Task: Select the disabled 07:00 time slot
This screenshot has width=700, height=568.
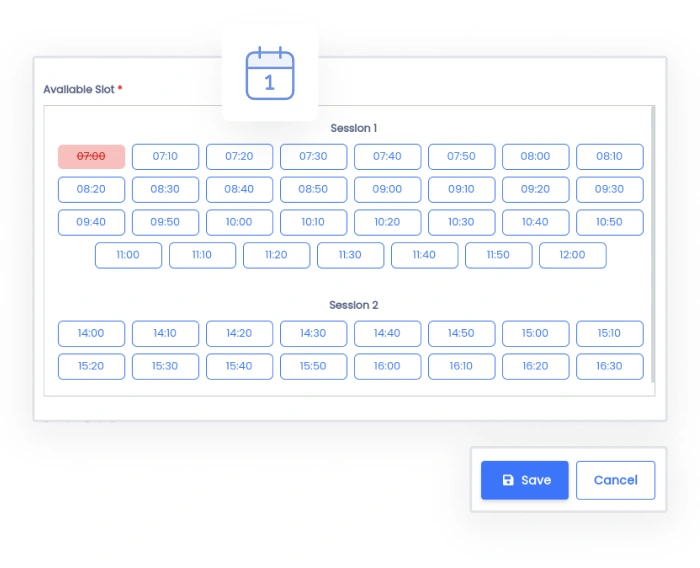Action: pyautogui.click(x=91, y=157)
